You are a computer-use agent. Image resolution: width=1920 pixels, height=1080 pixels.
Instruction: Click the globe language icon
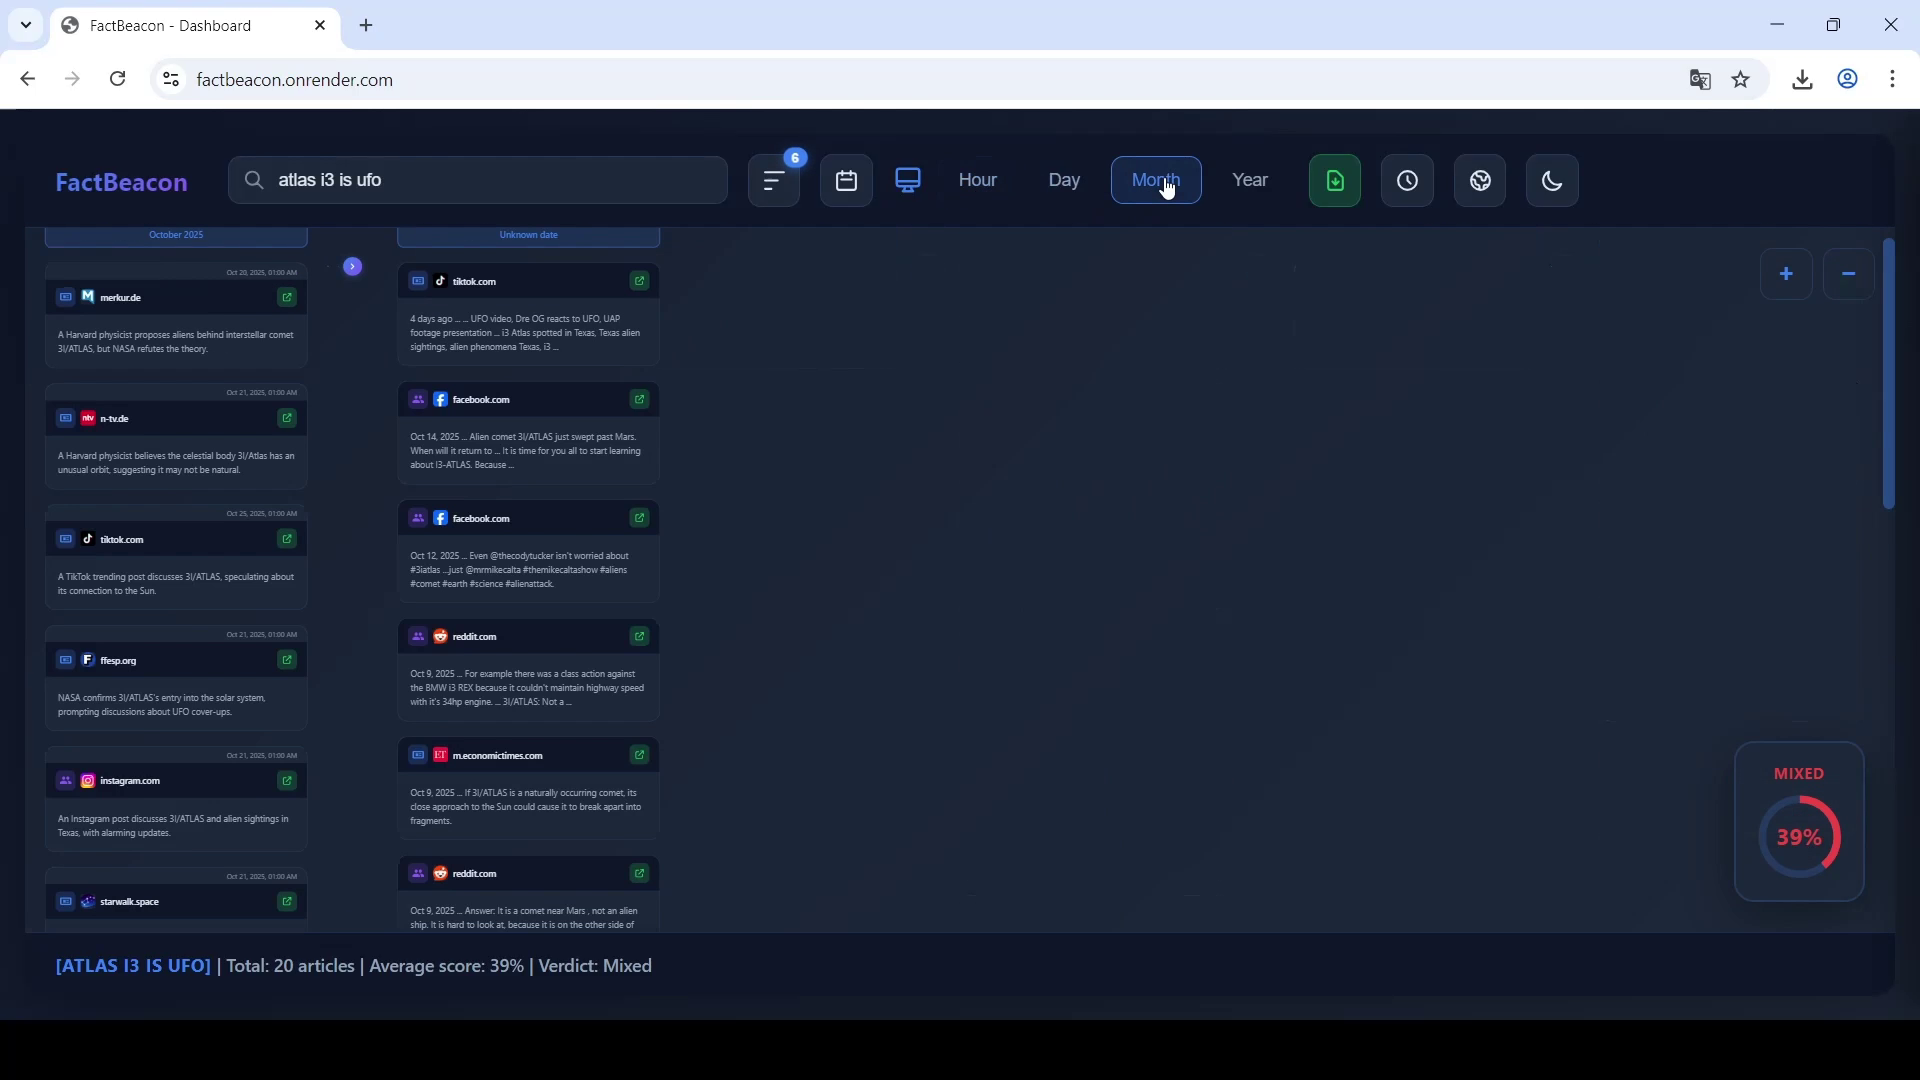1480,181
